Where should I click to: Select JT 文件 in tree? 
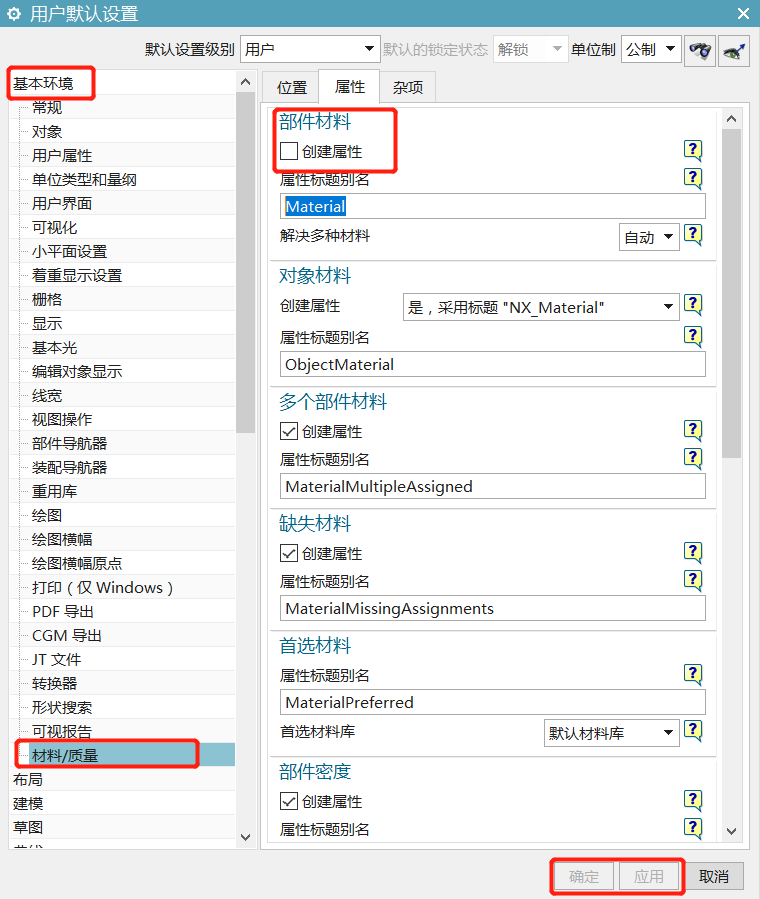pyautogui.click(x=56, y=660)
